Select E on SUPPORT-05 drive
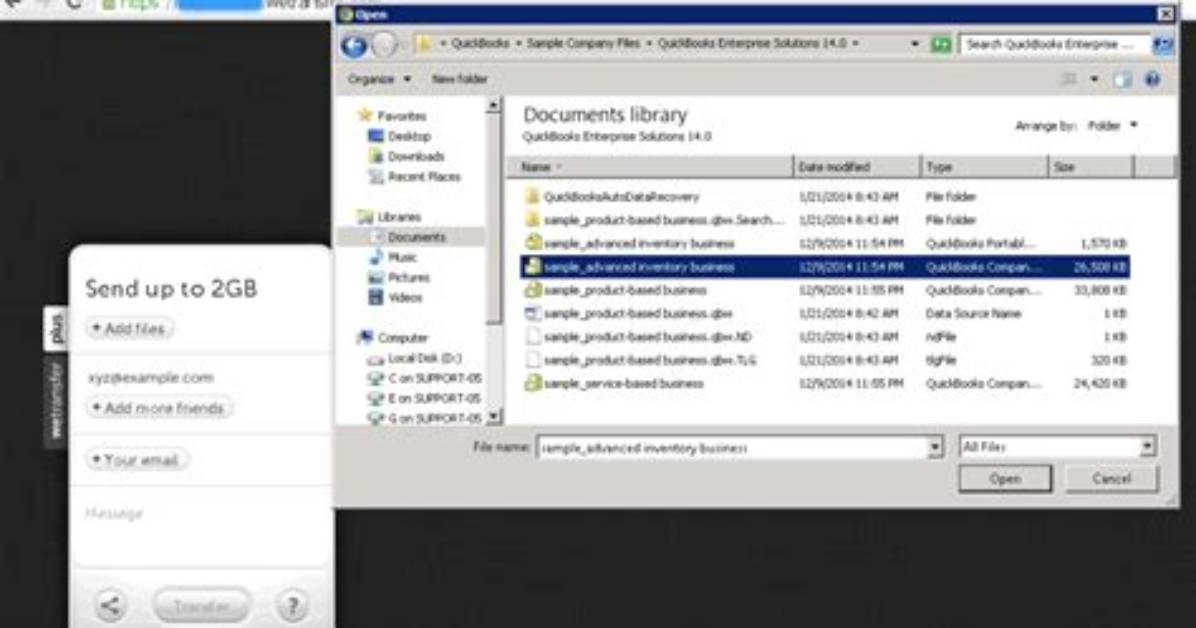Screen dimensions: 1196x628 [x=434, y=398]
